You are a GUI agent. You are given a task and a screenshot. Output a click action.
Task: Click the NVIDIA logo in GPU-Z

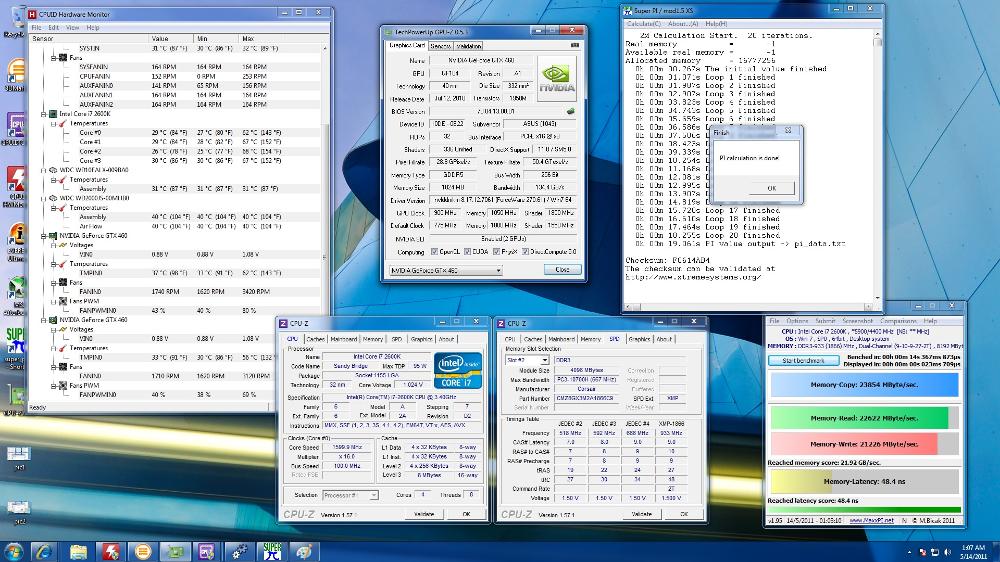557,78
